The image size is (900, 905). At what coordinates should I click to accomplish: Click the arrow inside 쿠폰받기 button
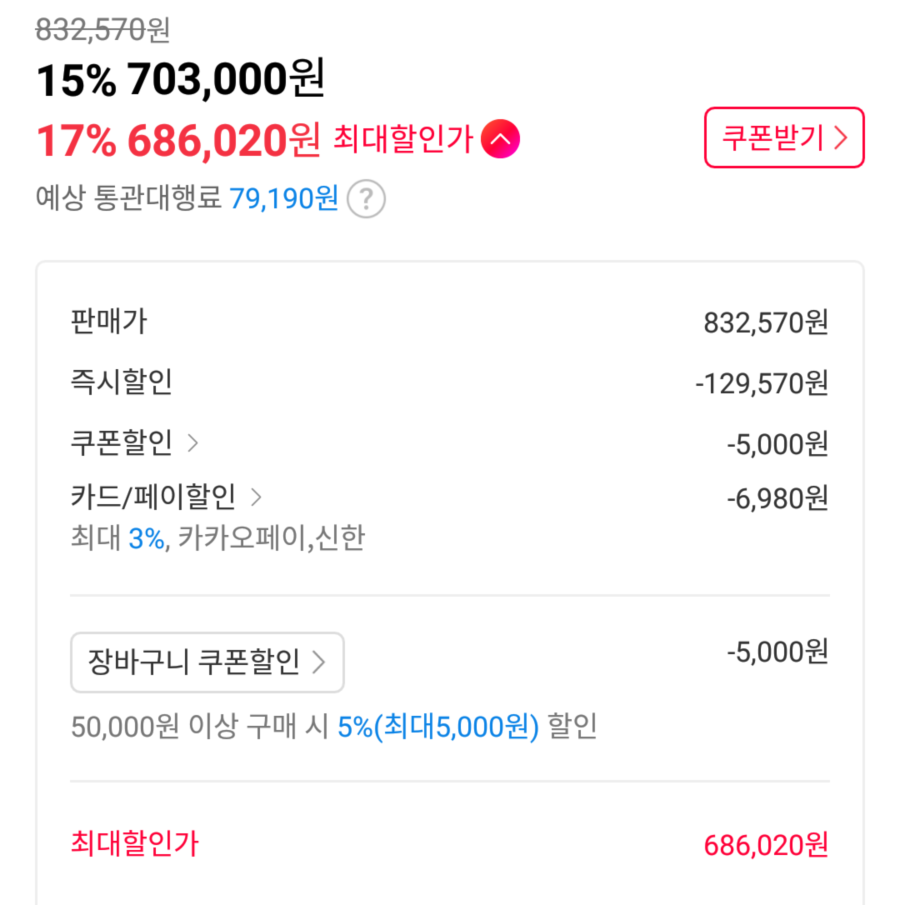[x=840, y=138]
